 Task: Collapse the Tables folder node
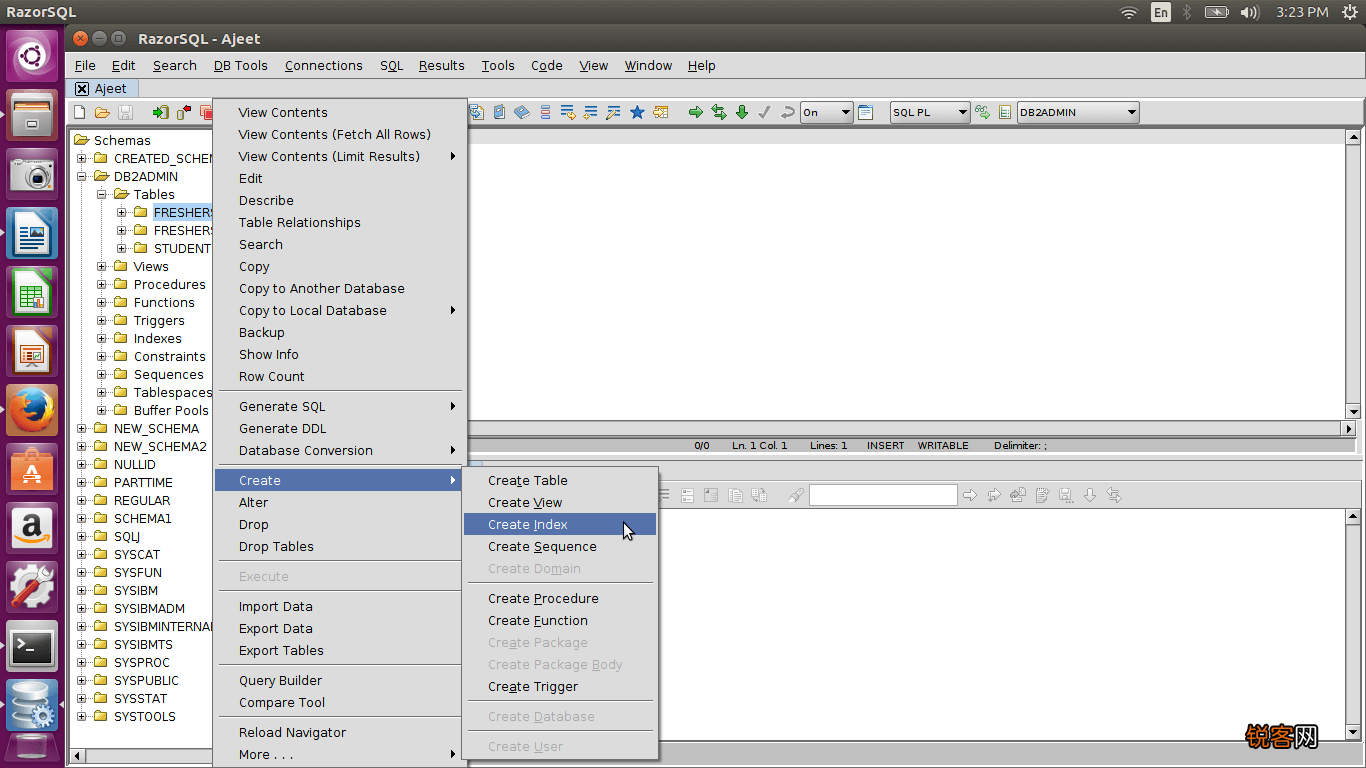[x=102, y=195]
